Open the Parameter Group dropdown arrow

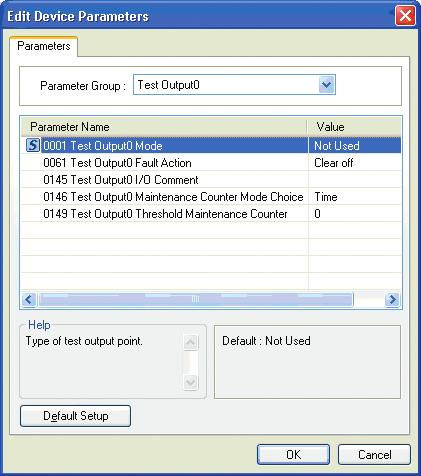pyautogui.click(x=326, y=85)
